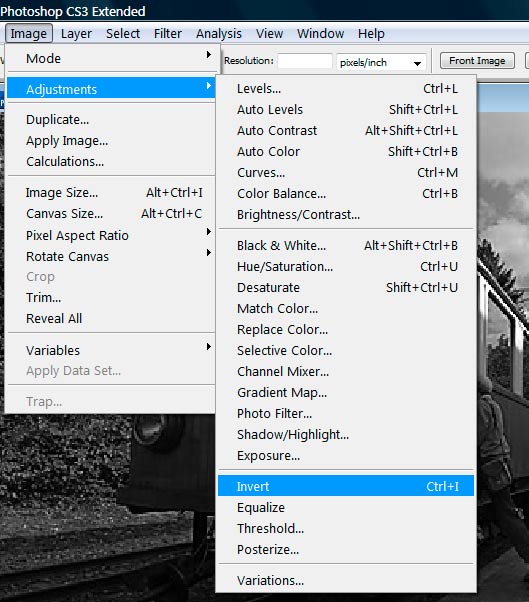Screen dimensions: 529x602
Task: Open the pixels/inch units dropdown
Action: click(381, 62)
